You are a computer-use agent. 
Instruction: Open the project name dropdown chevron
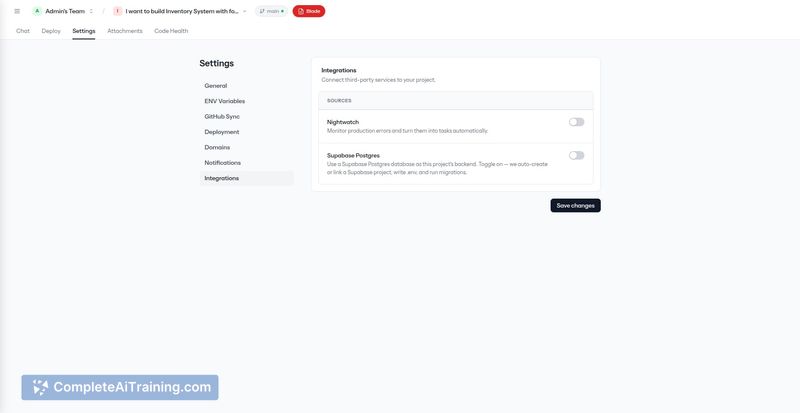pyautogui.click(x=244, y=11)
